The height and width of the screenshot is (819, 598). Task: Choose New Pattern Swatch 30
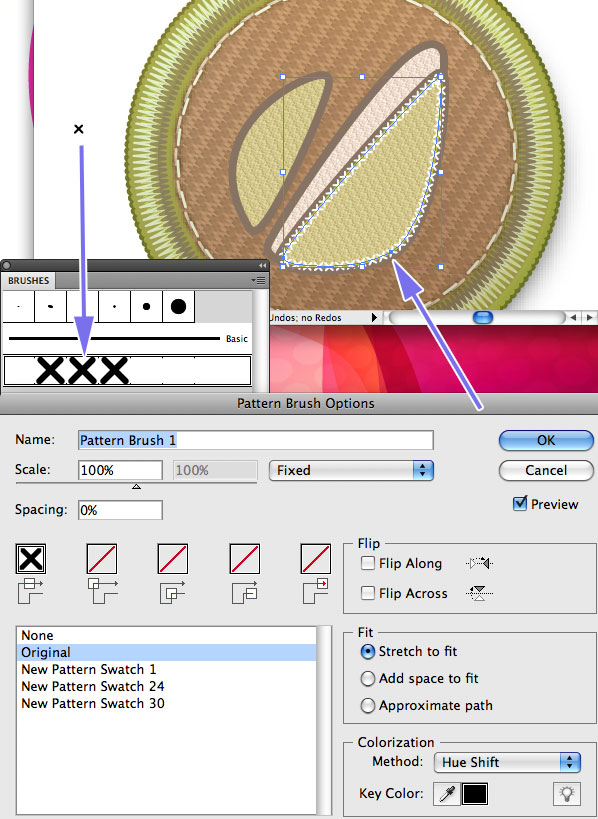point(166,704)
